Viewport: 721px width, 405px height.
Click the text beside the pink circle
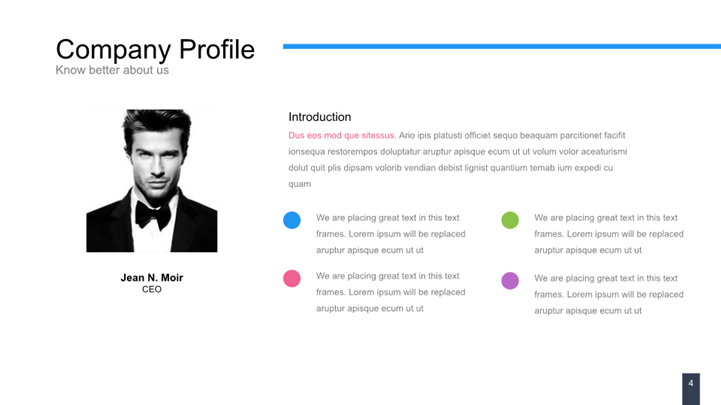click(390, 292)
